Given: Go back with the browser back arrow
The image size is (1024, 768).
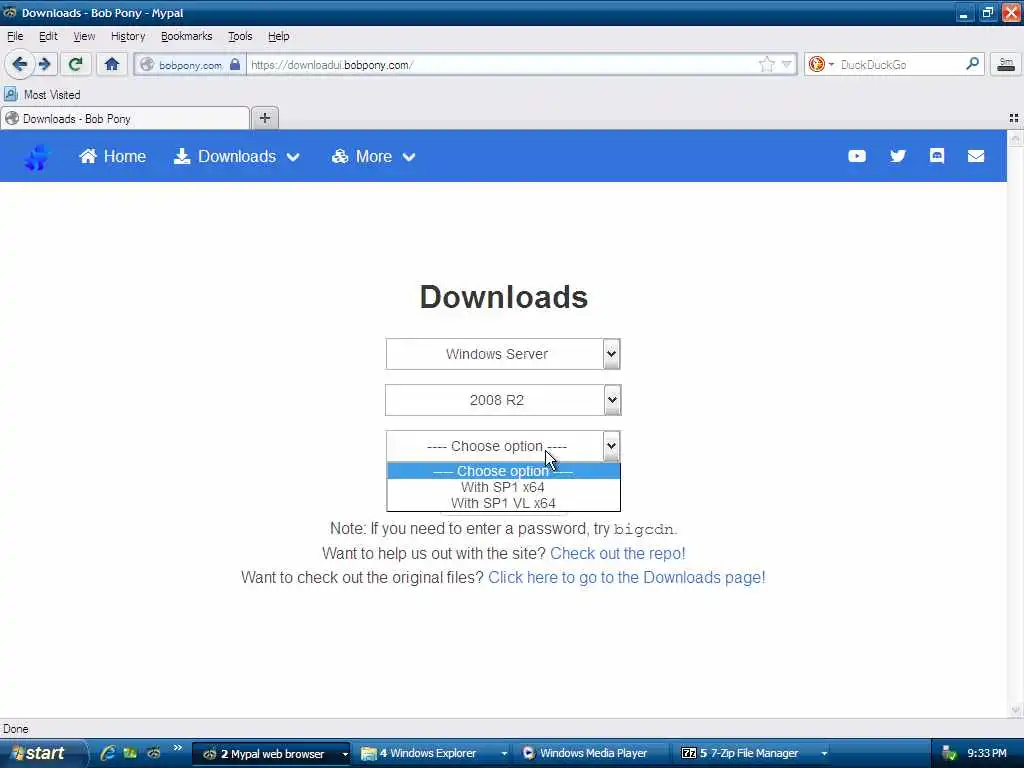Looking at the screenshot, I should click(20, 64).
